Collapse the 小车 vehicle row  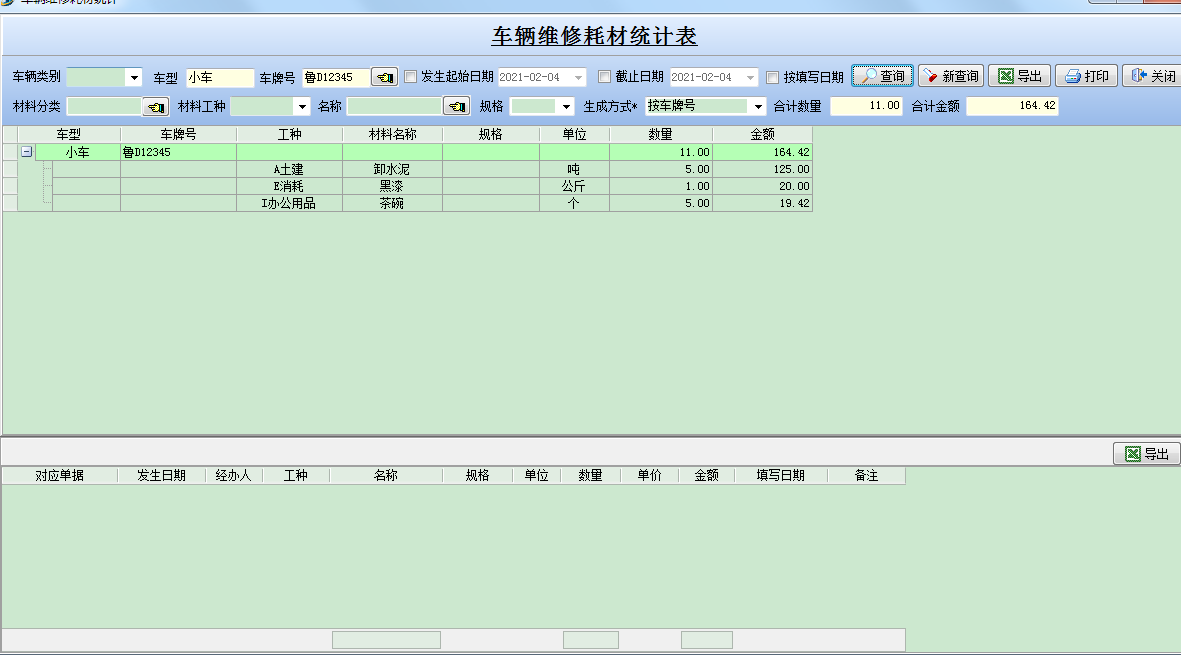[x=26, y=150]
